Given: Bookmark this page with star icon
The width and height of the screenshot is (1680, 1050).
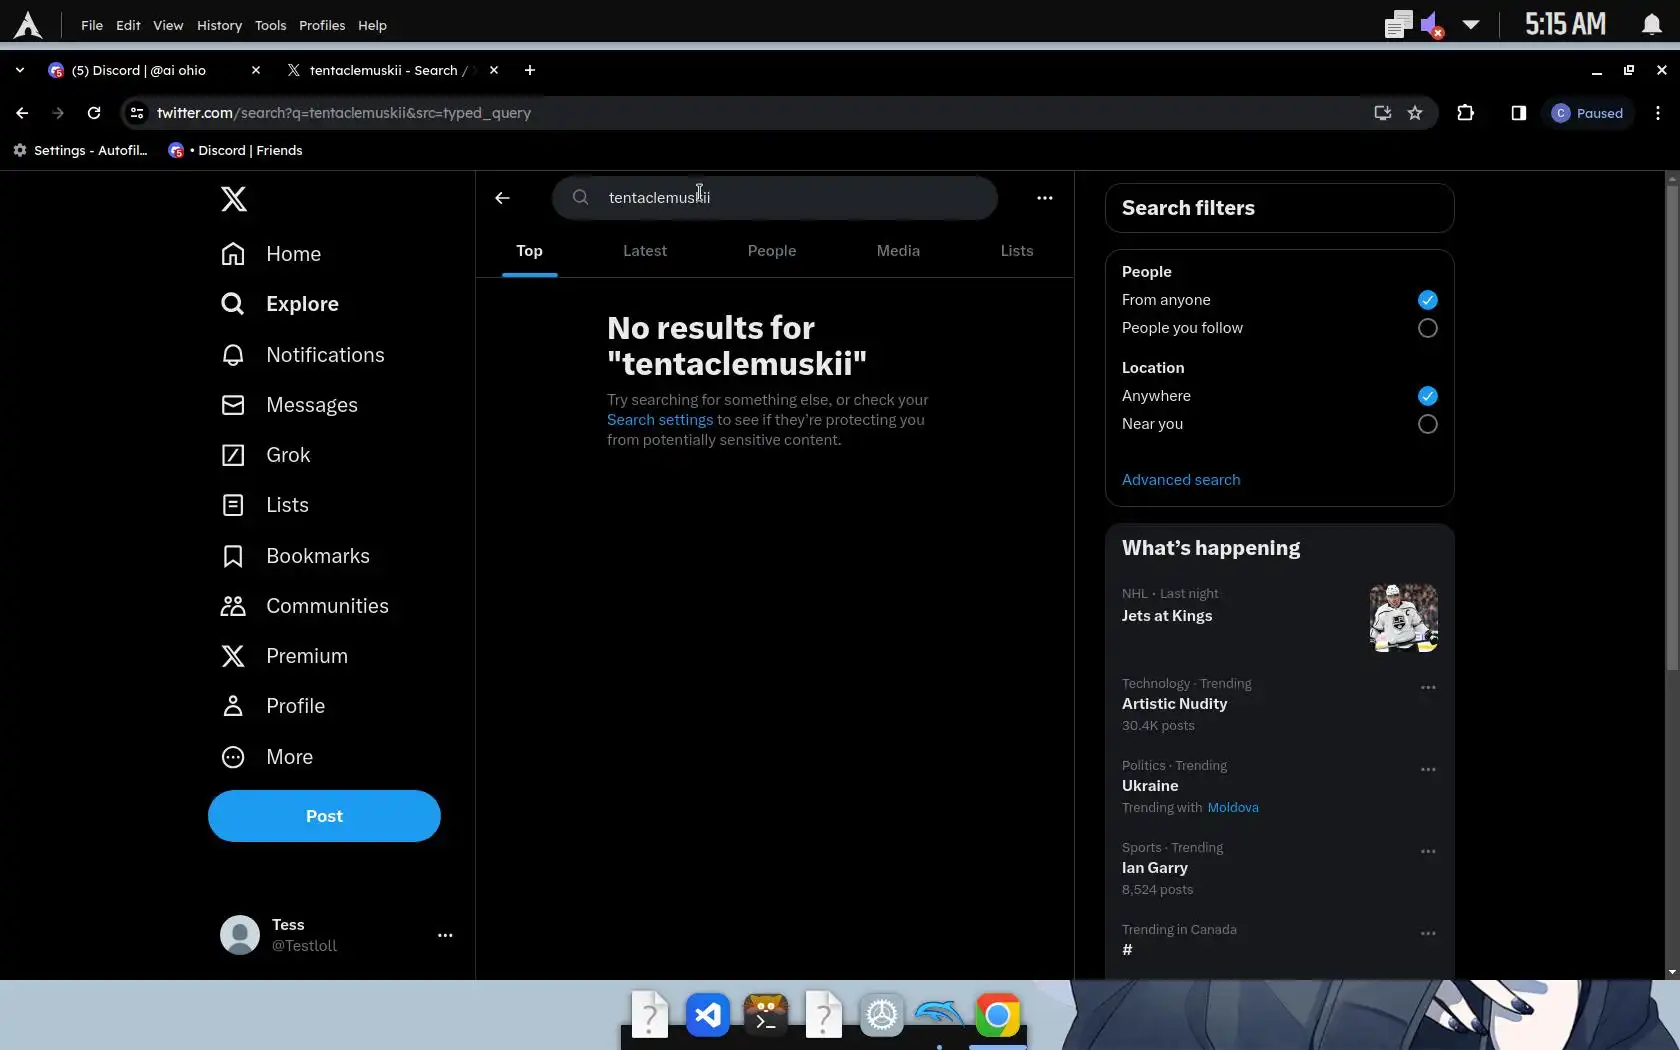Looking at the screenshot, I should coord(1414,113).
